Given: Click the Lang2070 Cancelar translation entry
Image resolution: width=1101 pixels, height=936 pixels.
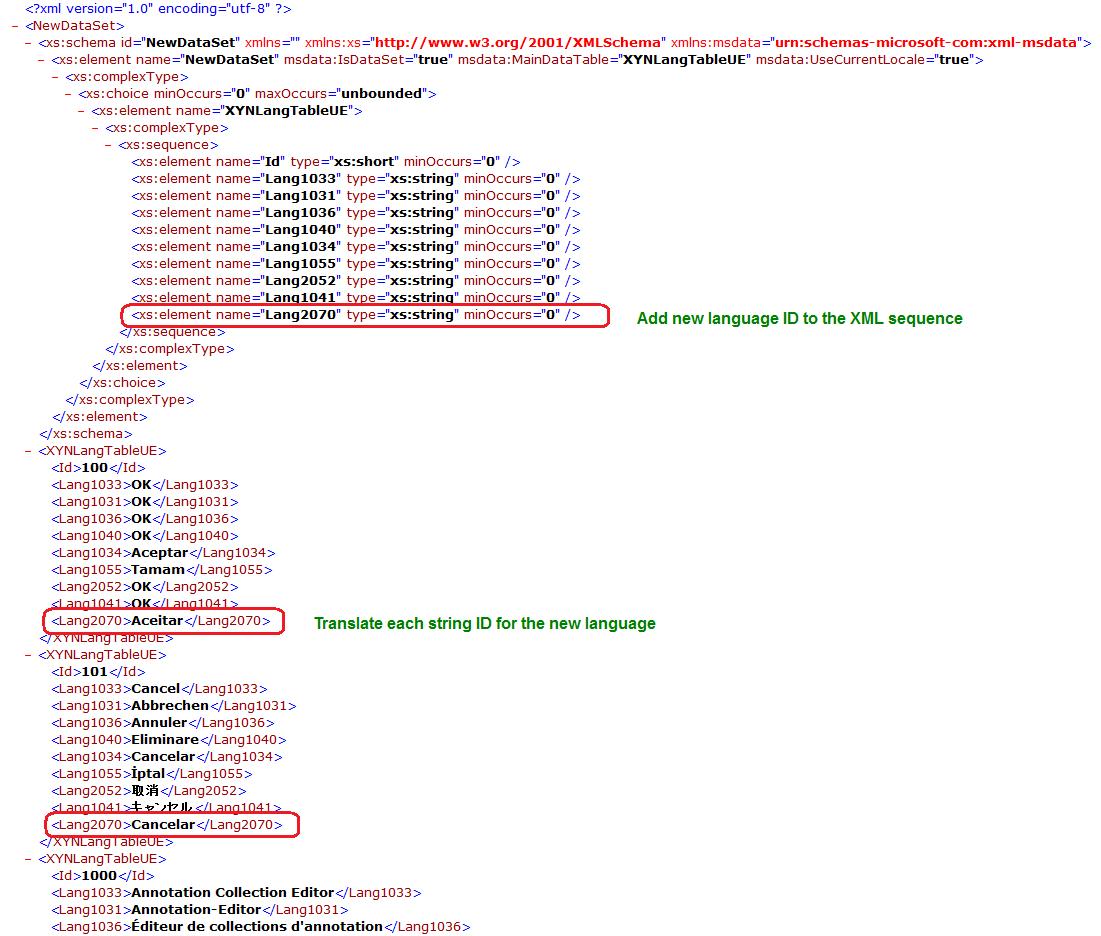Looking at the screenshot, I should [163, 825].
